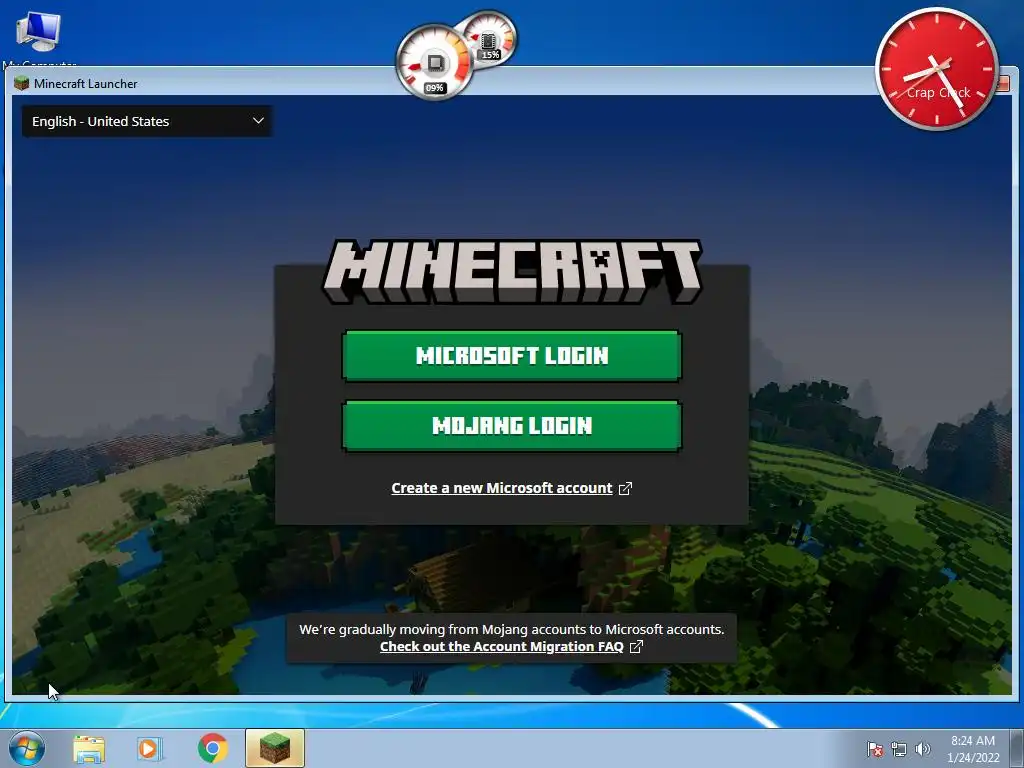The height and width of the screenshot is (768, 1024).
Task: Open Google Chrome from the taskbar
Action: 212,748
